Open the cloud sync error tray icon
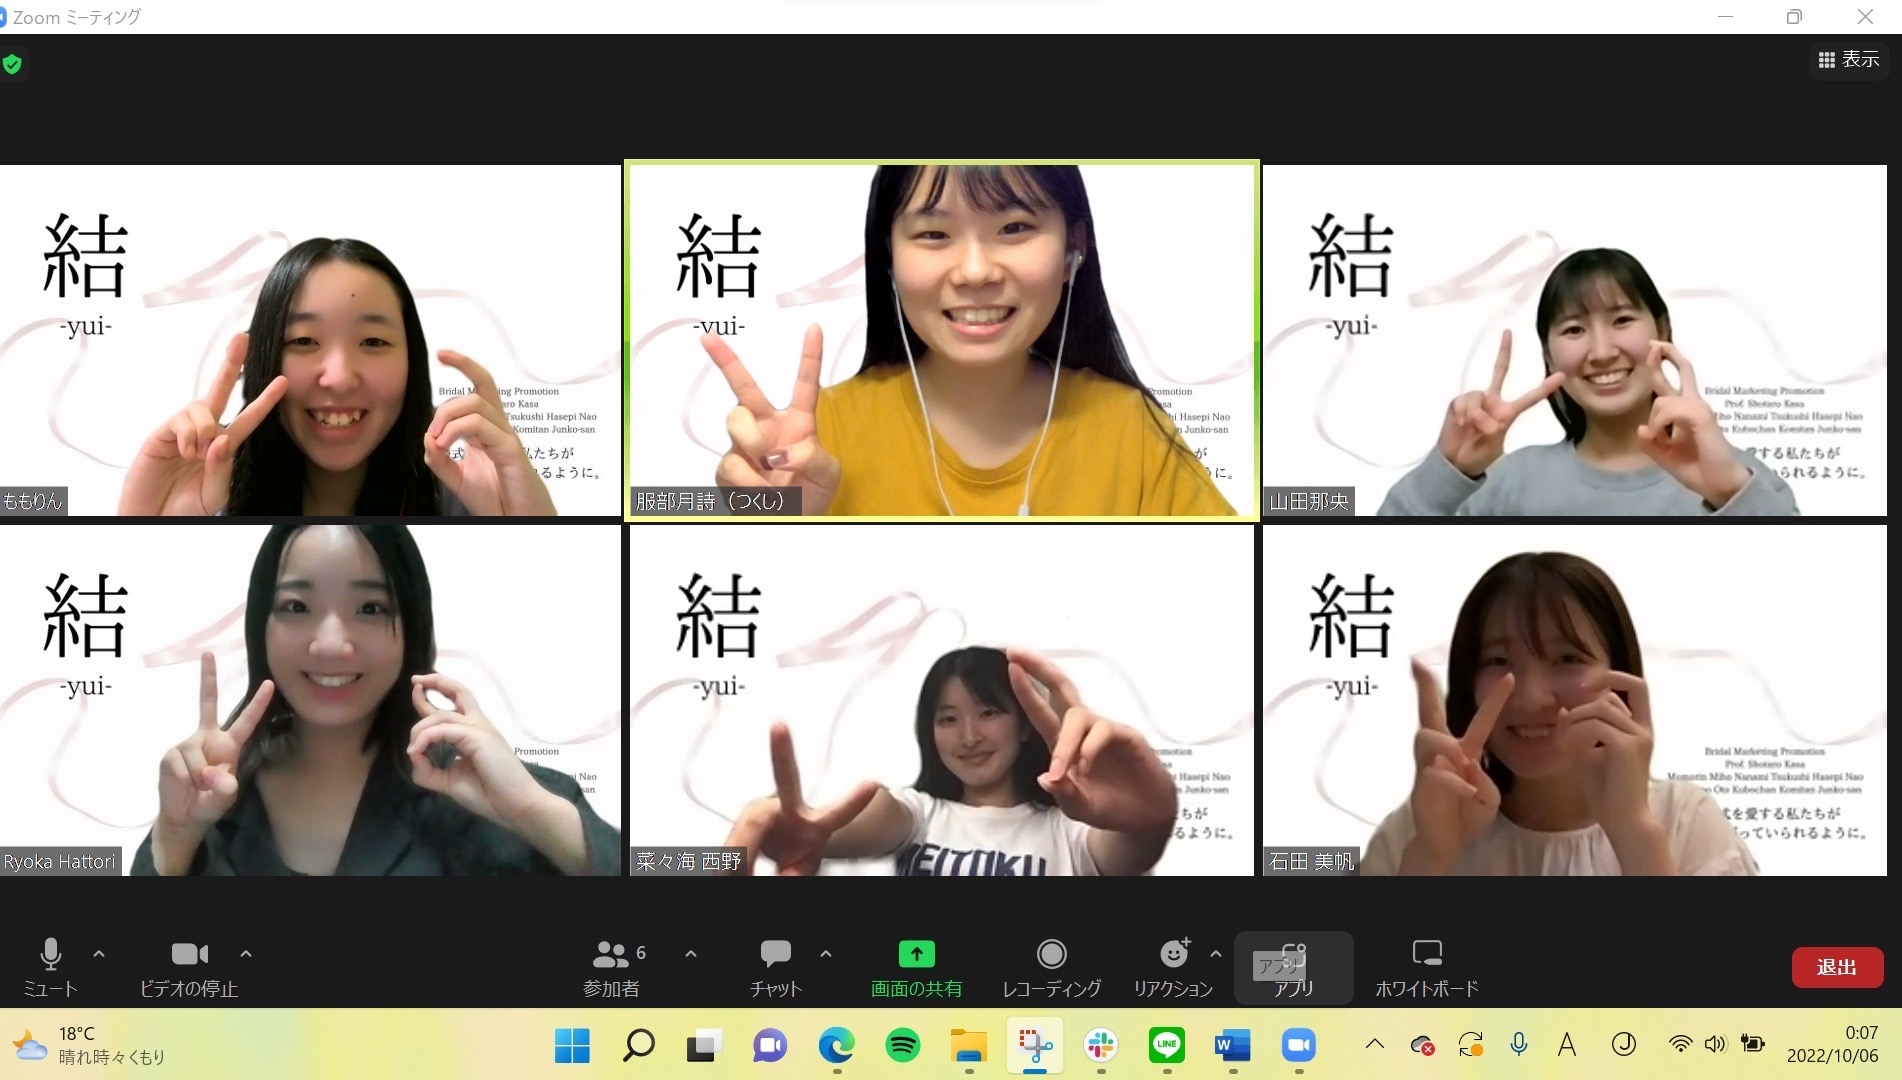The width and height of the screenshot is (1902, 1080). (1422, 1046)
